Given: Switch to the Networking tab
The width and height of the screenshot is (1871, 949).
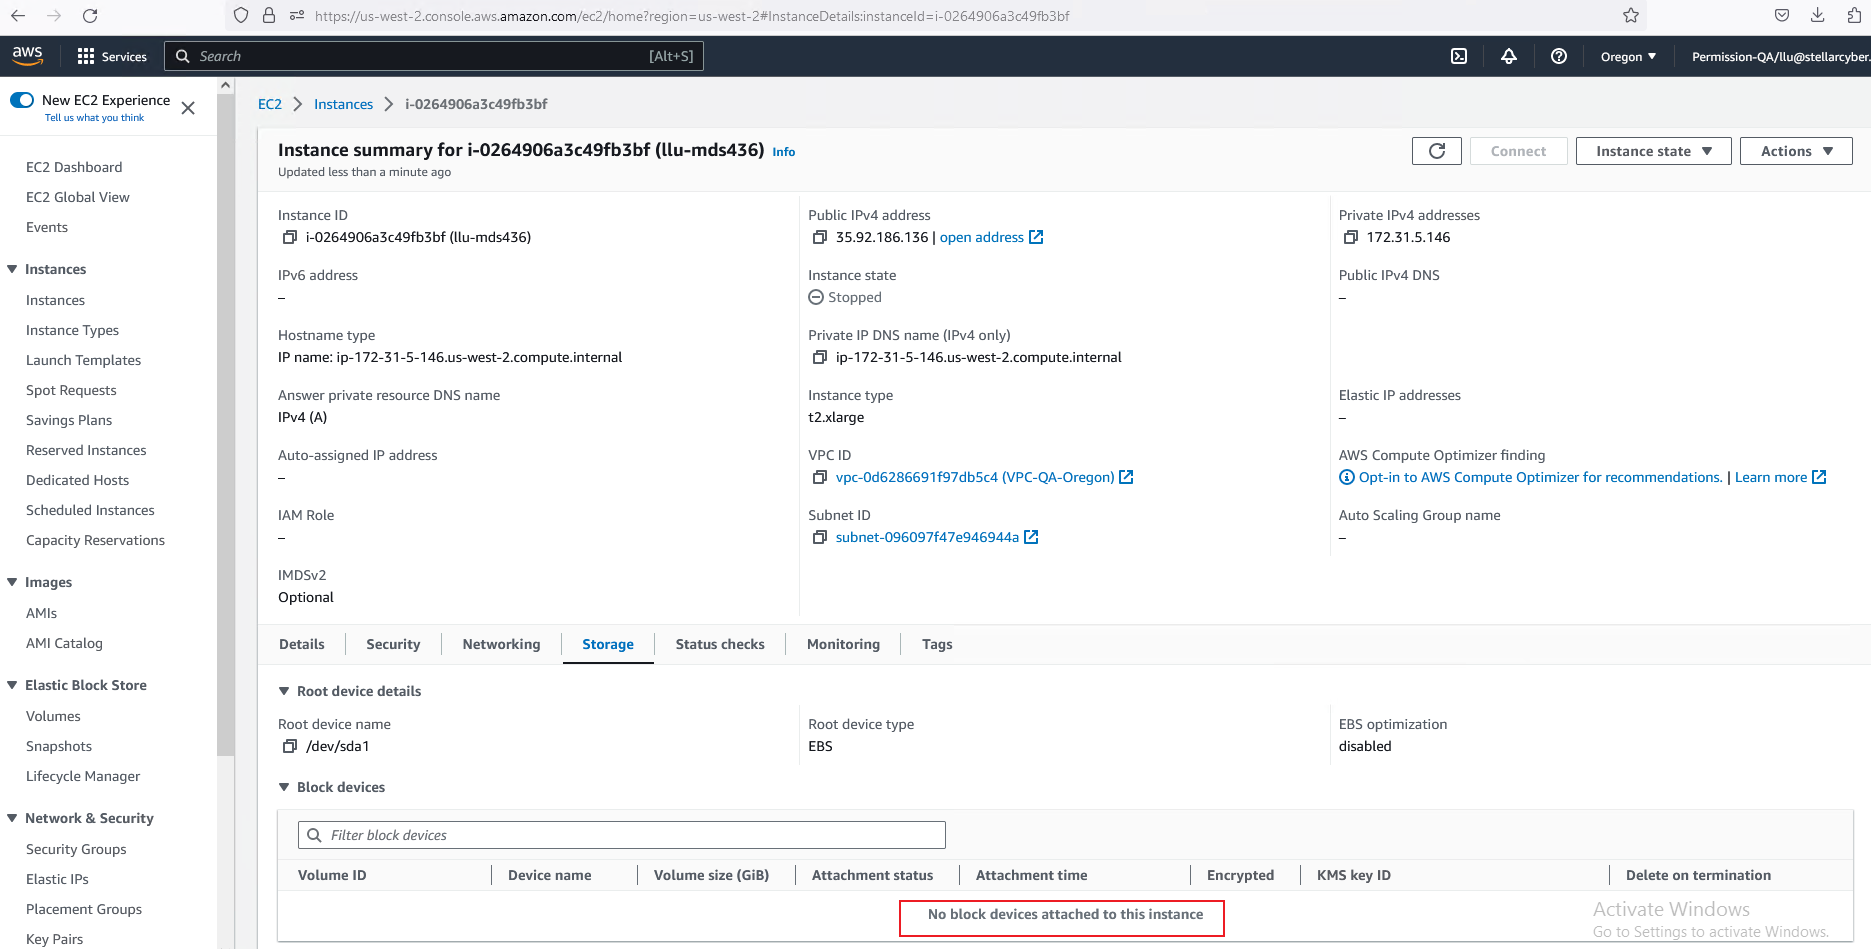Looking at the screenshot, I should 501,644.
